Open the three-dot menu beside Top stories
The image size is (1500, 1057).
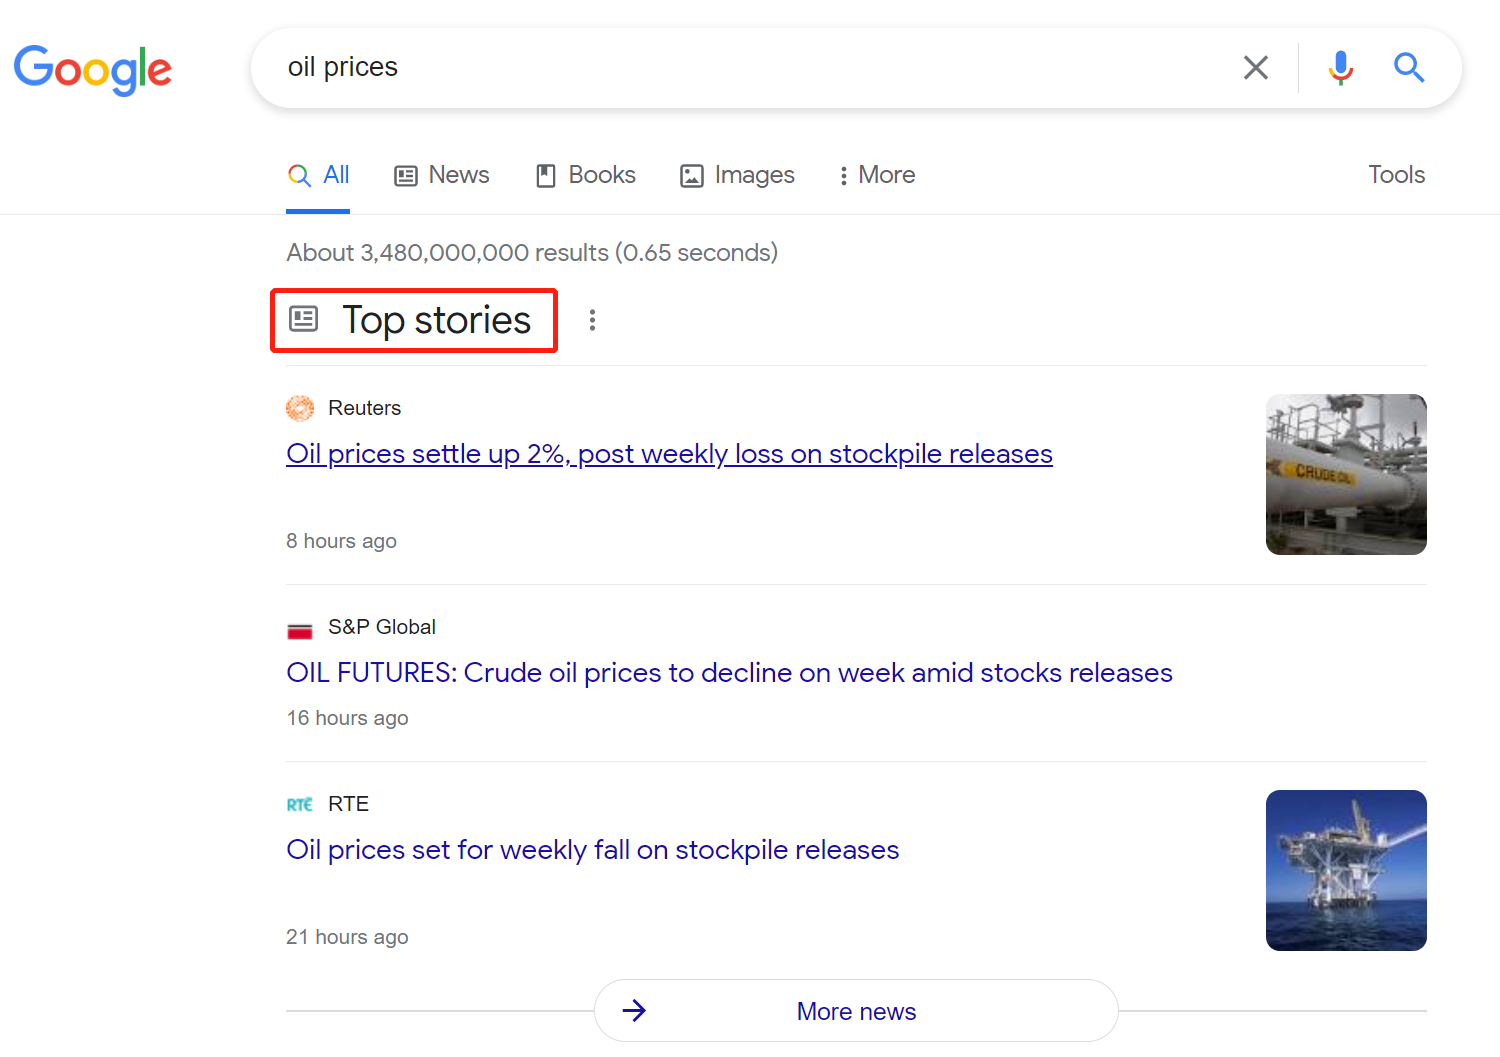coord(592,320)
